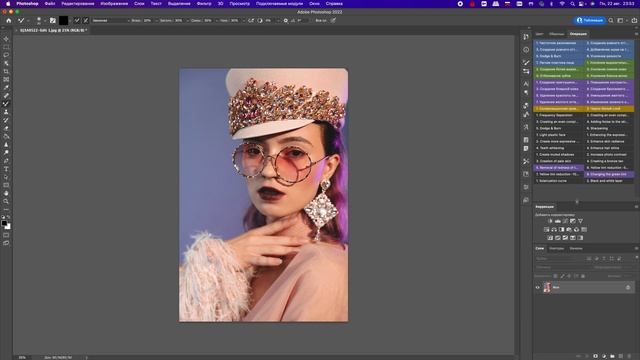The height and width of the screenshot is (360, 640).
Task: Select the Horizontal Type tool
Action: click(x=6, y=169)
